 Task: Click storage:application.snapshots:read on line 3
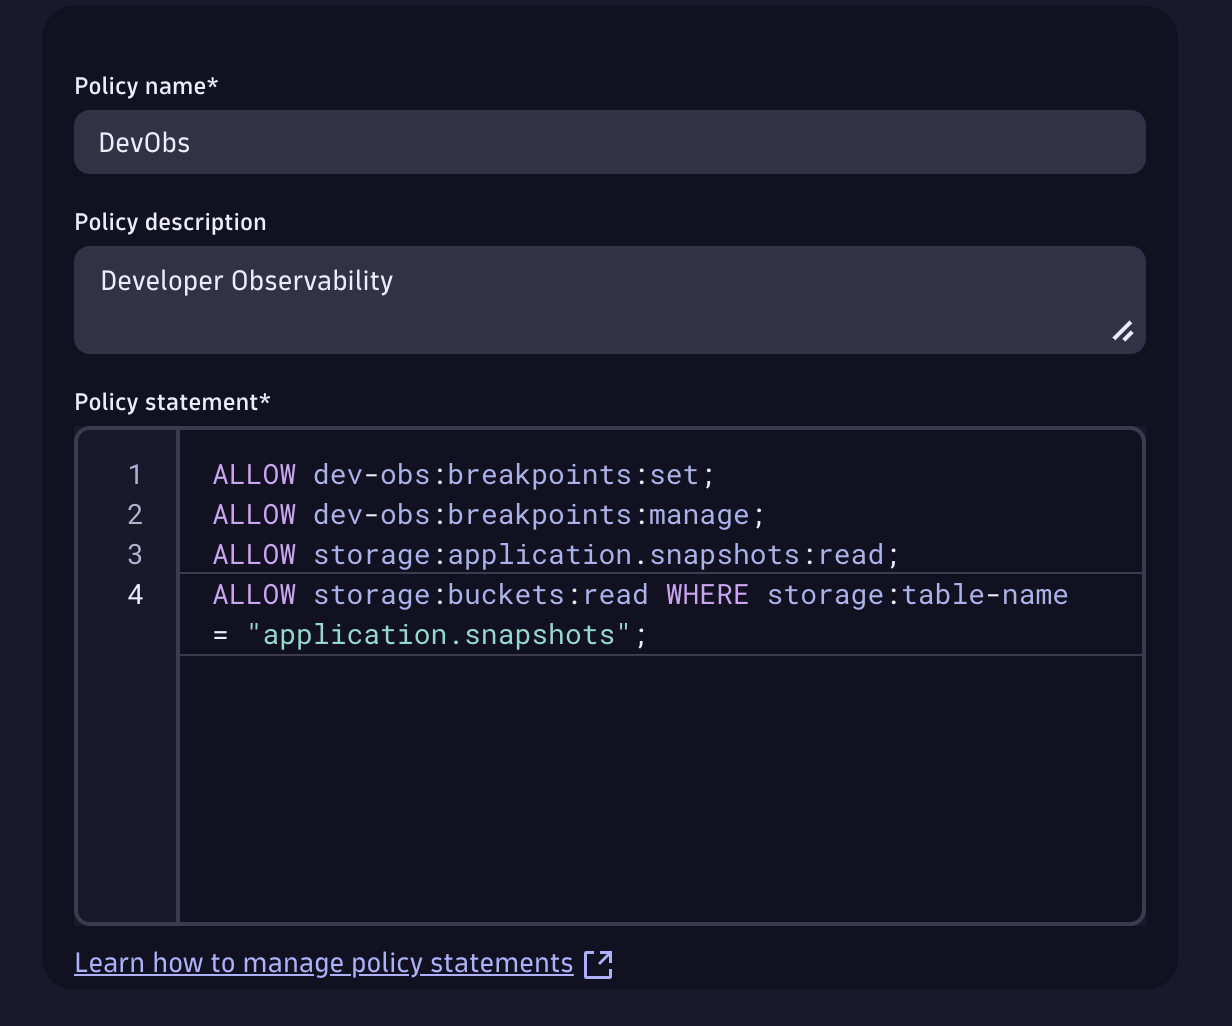click(x=604, y=555)
